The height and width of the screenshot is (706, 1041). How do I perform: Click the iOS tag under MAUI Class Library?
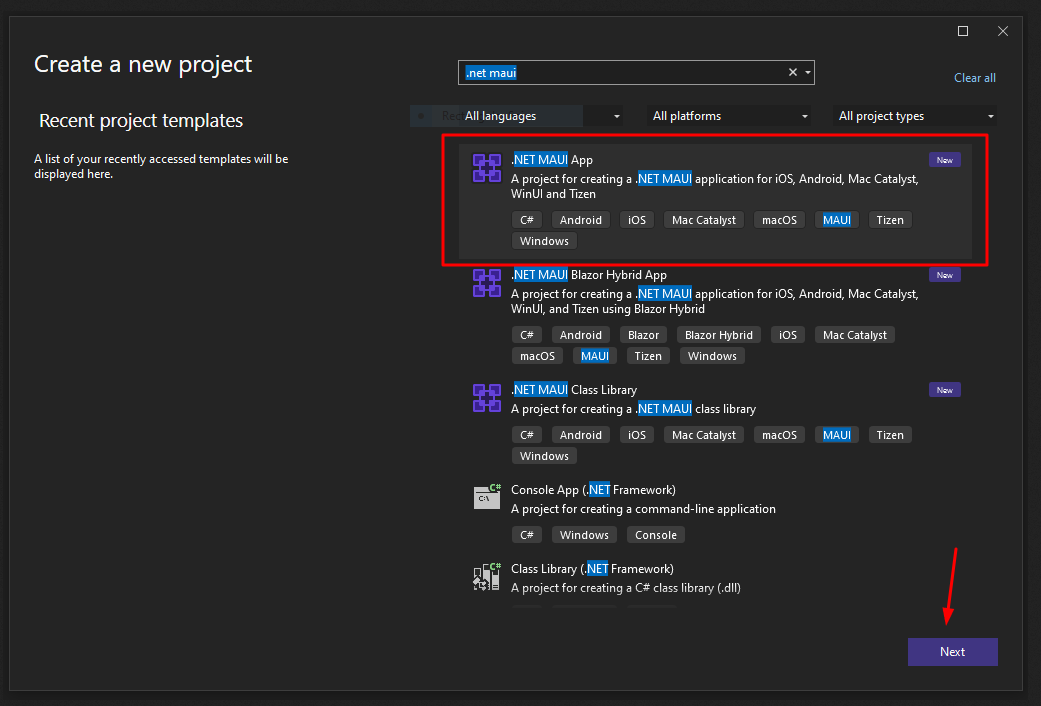click(637, 435)
